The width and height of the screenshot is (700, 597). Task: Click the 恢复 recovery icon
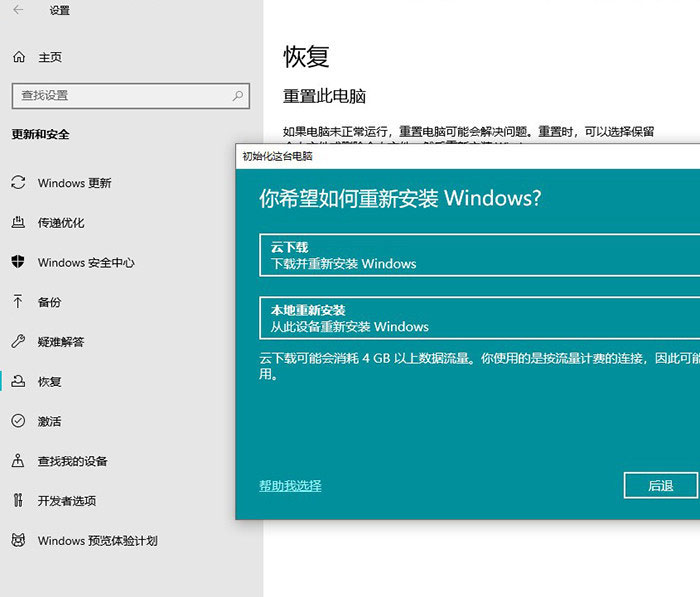pyautogui.click(x=18, y=381)
